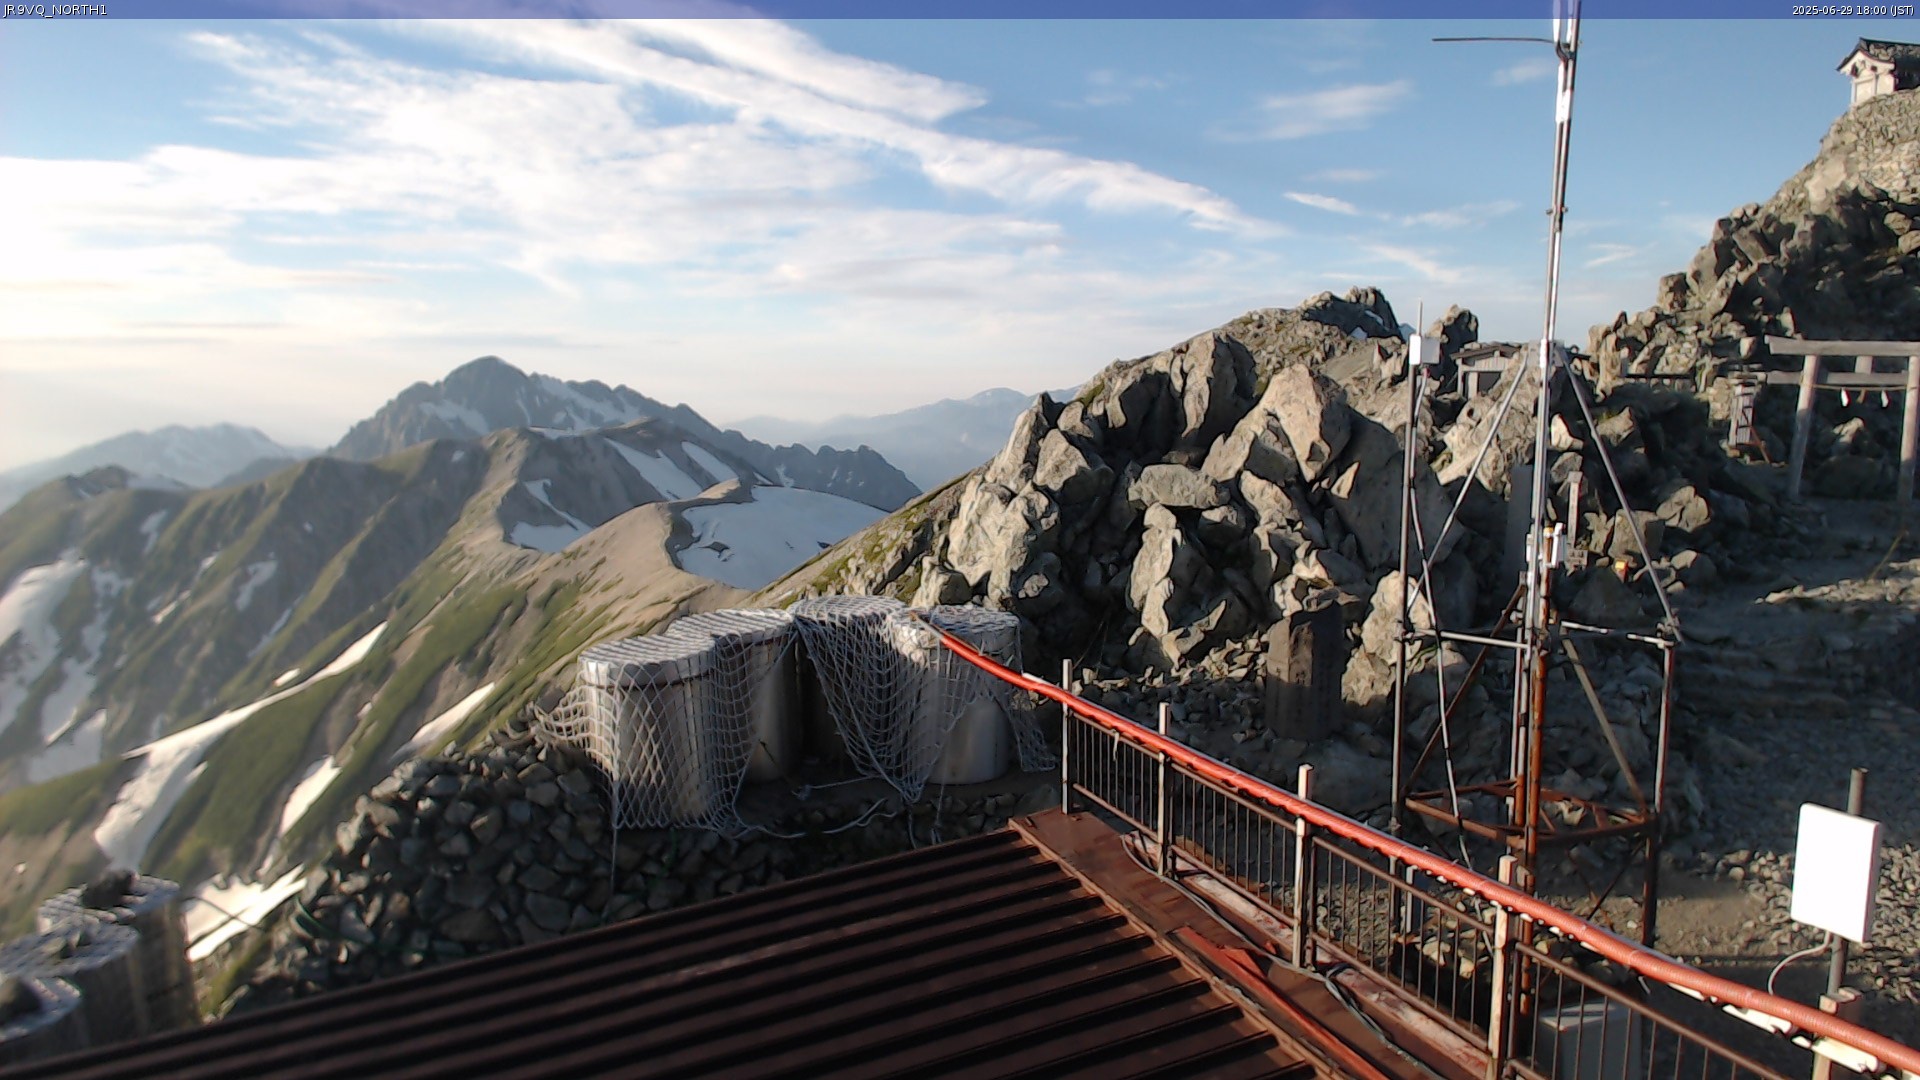Click the JR9VQ_NORTH1 camera label
The height and width of the screenshot is (1080, 1920).
[x=55, y=10]
